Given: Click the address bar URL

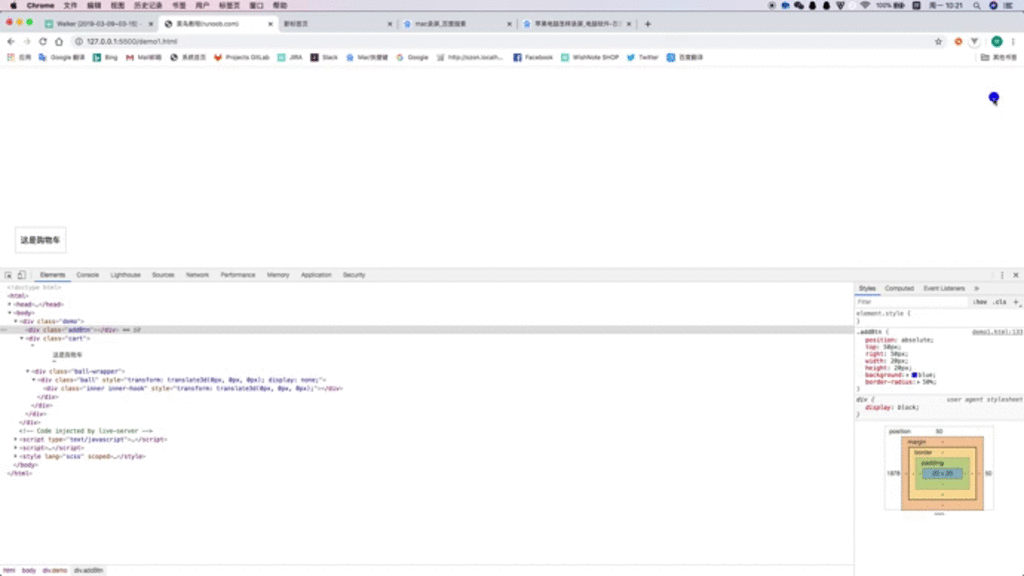Looking at the screenshot, I should 132,41.
